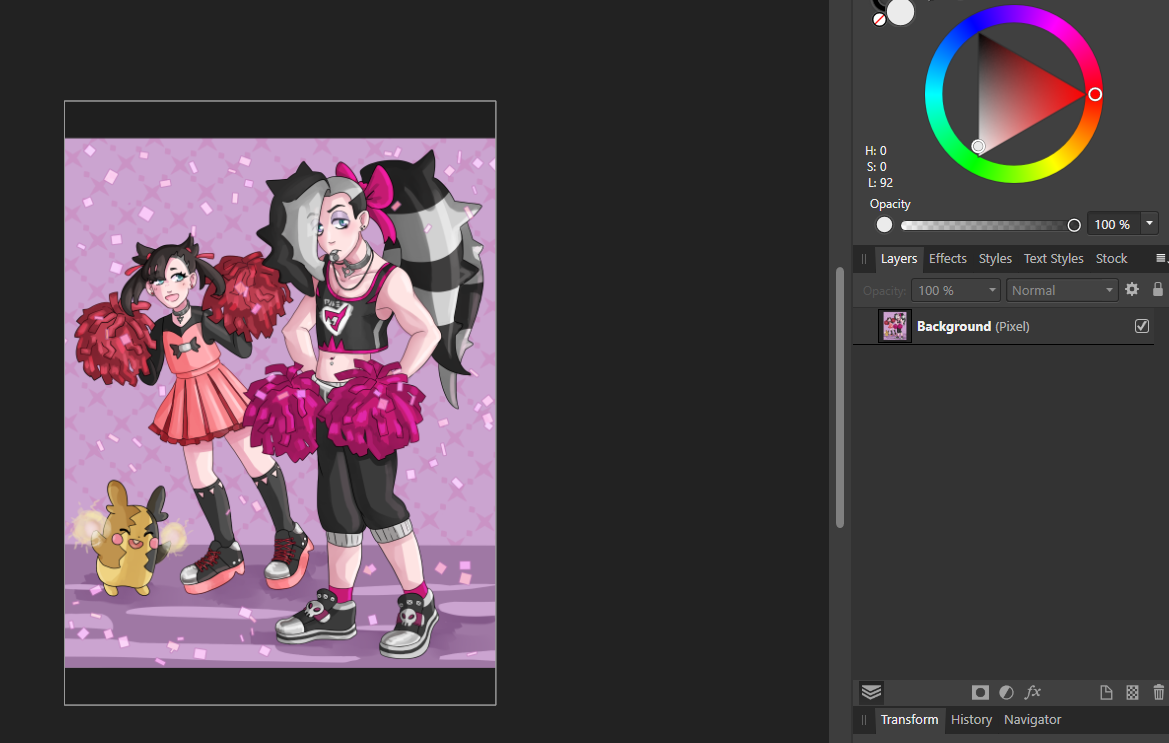Click the handle inside the colour triangle

(978, 146)
